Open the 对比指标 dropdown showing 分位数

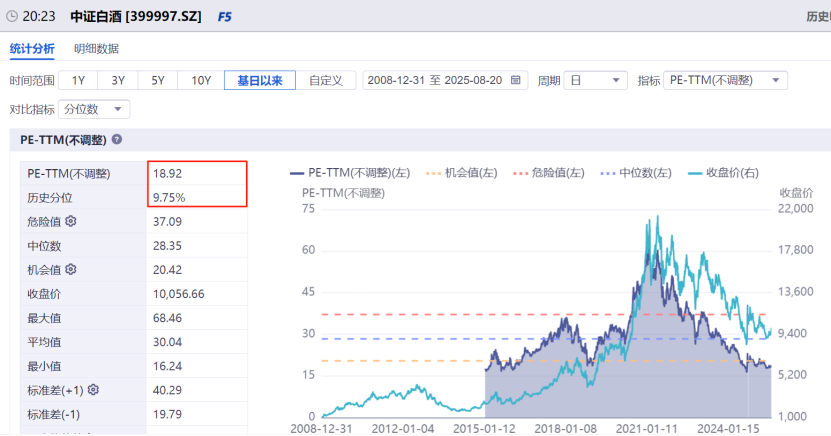click(x=94, y=110)
